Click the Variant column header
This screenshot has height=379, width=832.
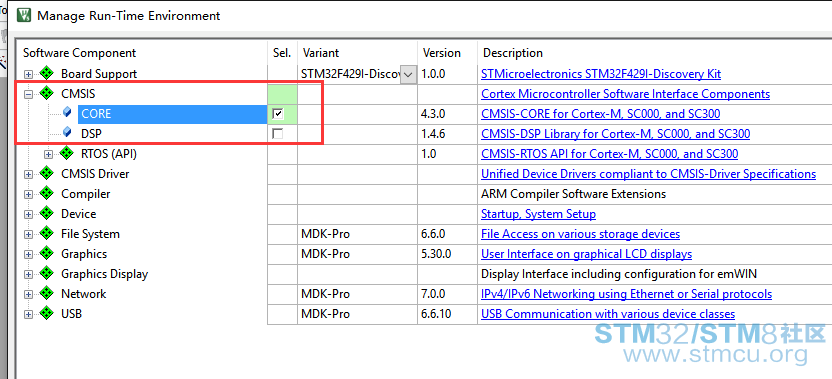pyautogui.click(x=320, y=53)
